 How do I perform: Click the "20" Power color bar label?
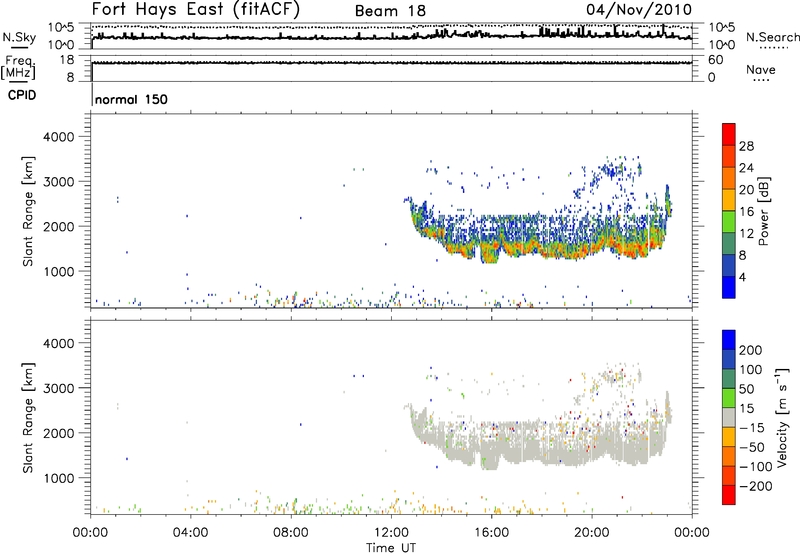[746, 190]
